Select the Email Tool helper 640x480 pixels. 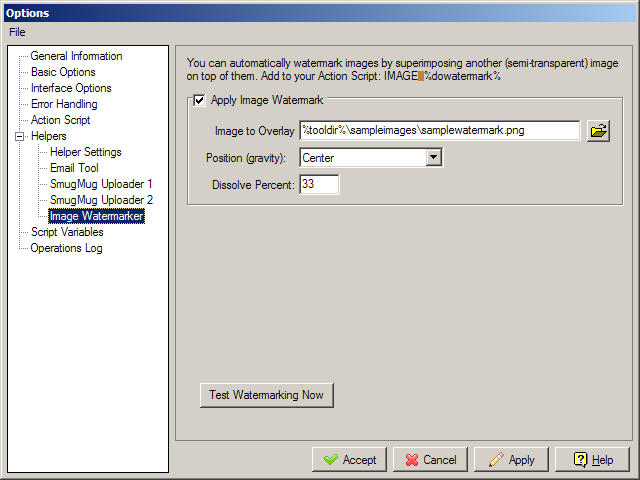(x=74, y=168)
